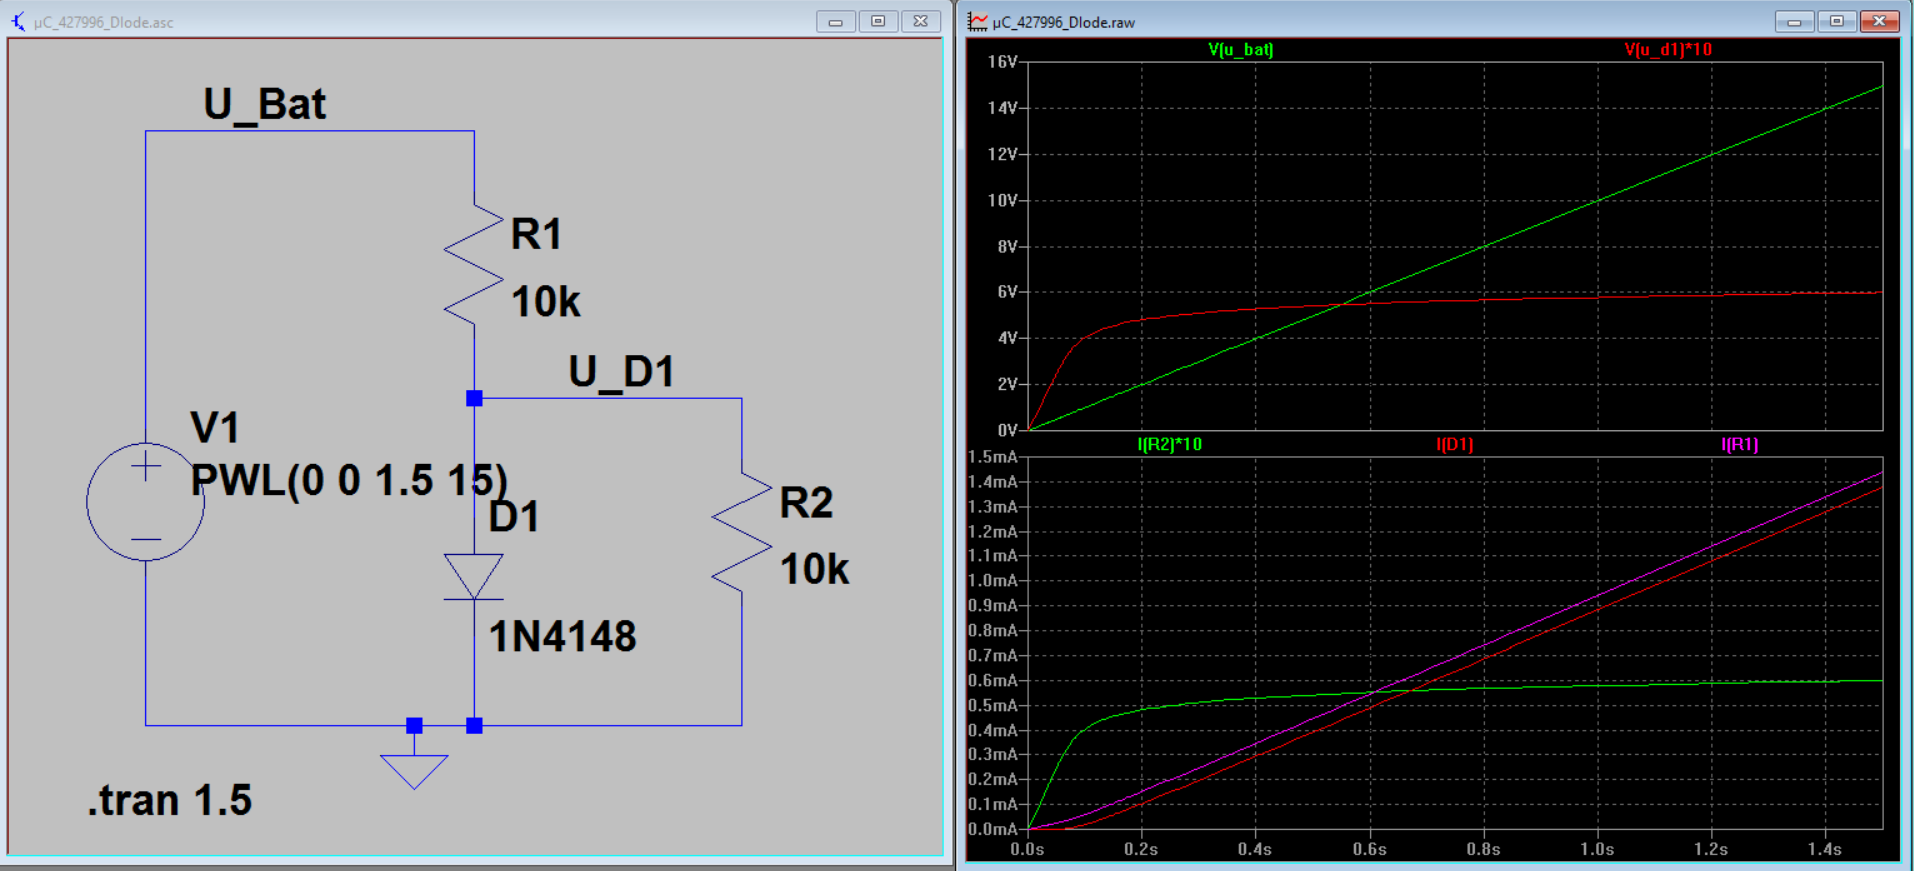Select the I(R1) trace label

click(x=1739, y=444)
